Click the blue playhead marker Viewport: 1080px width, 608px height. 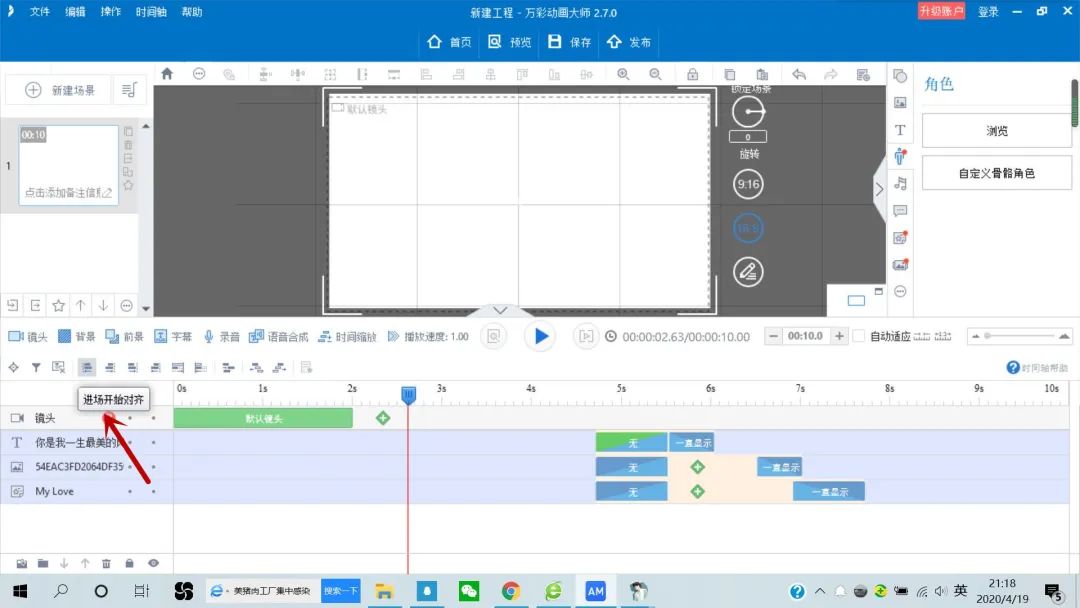coord(408,395)
